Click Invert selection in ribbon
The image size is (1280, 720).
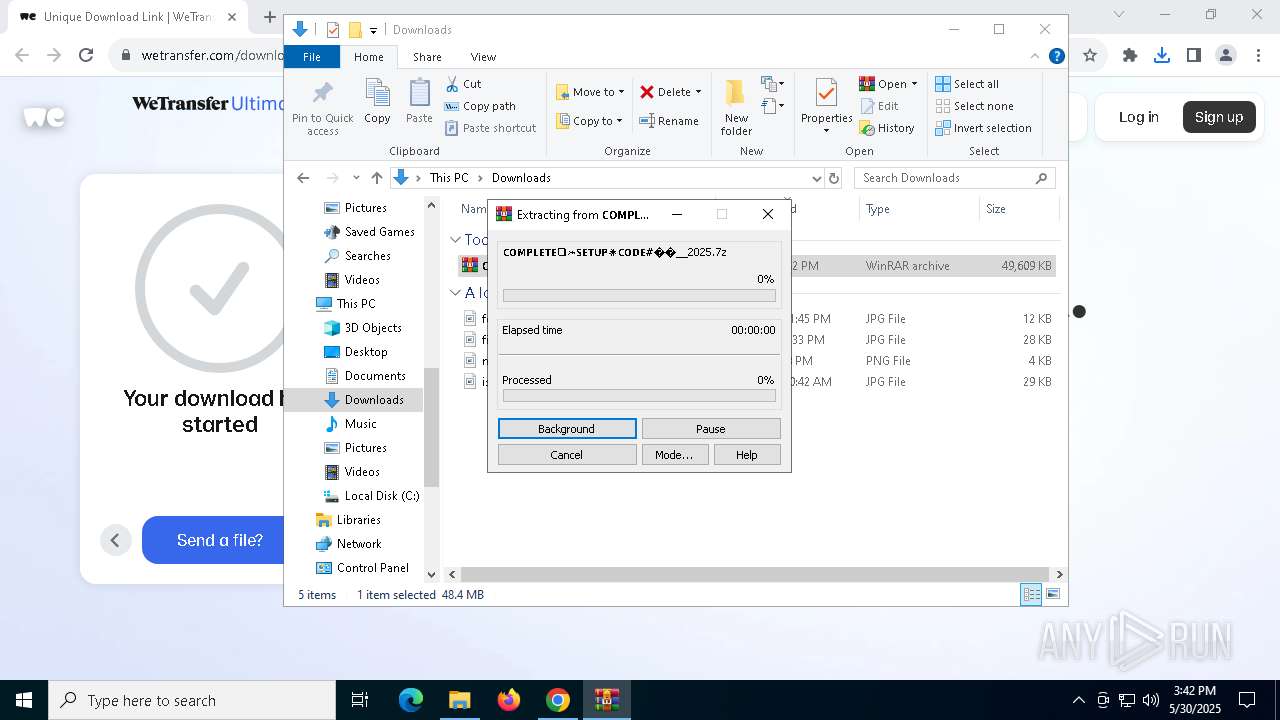983,128
